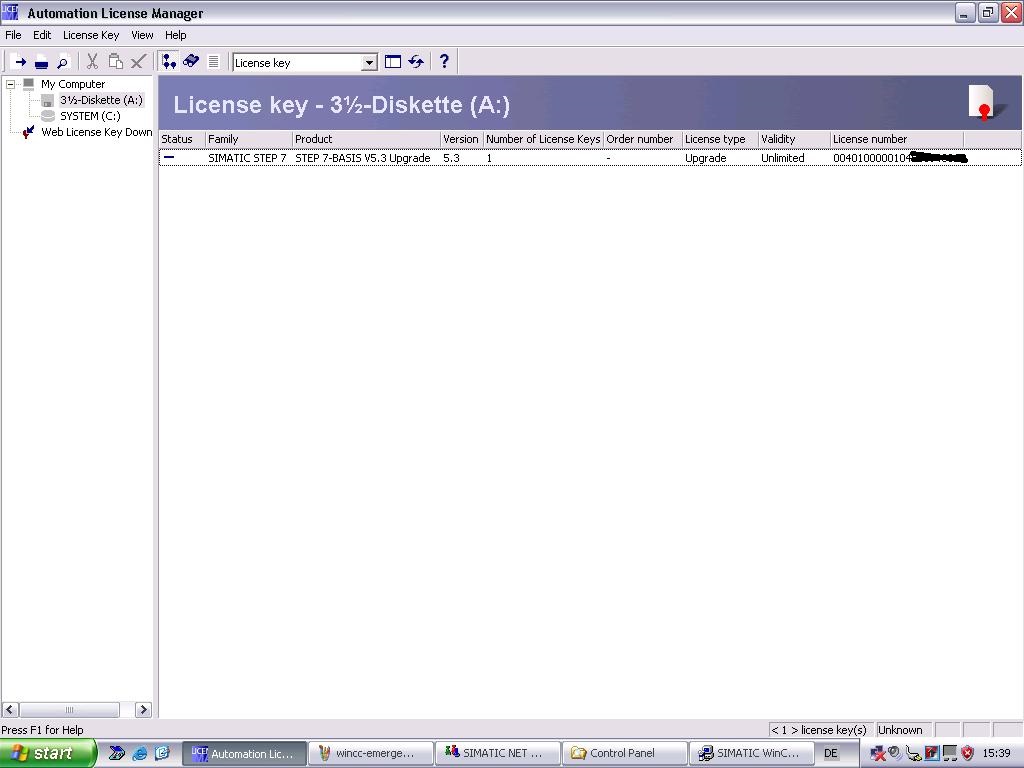
Task: Toggle the details list view button
Action: [213, 62]
